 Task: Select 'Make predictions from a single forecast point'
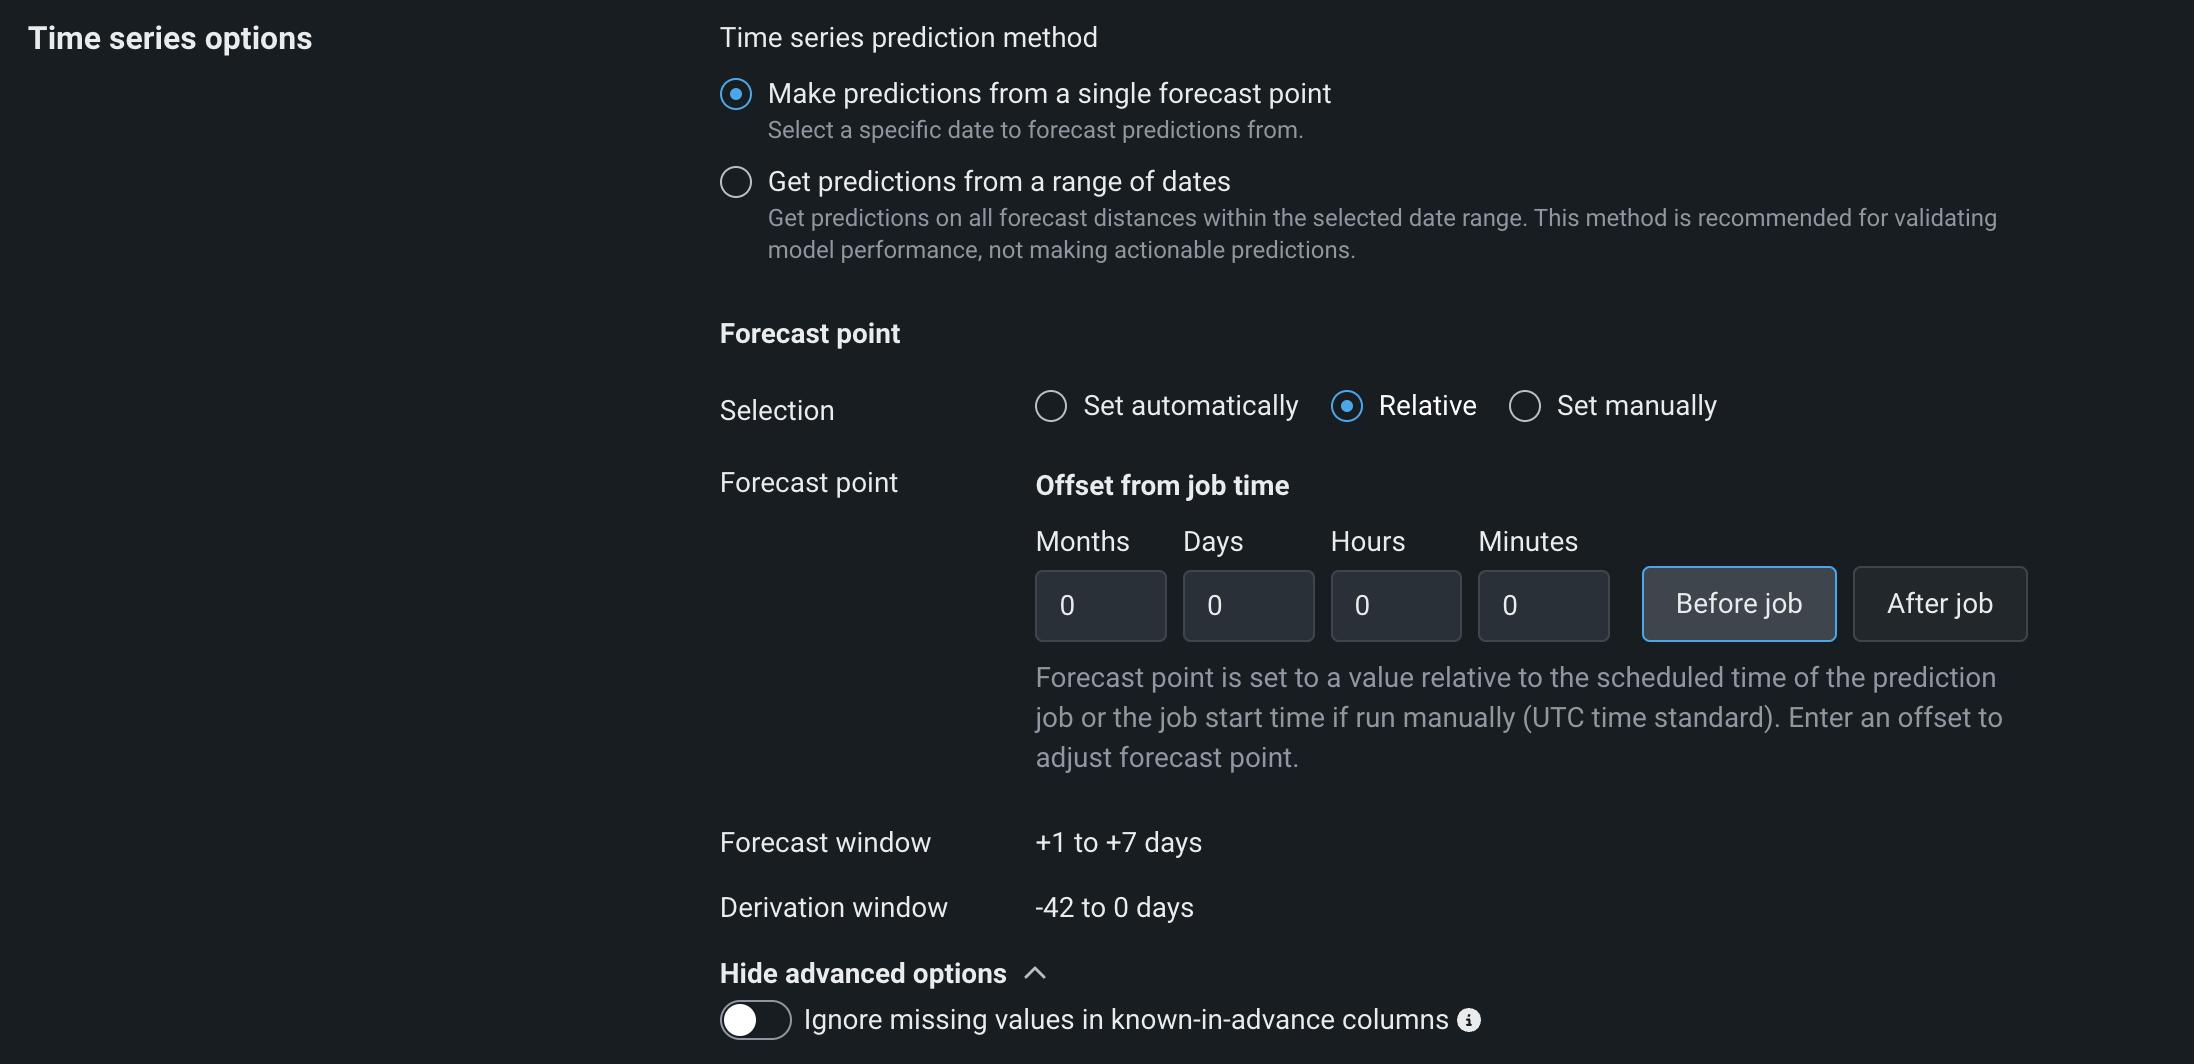click(x=736, y=94)
